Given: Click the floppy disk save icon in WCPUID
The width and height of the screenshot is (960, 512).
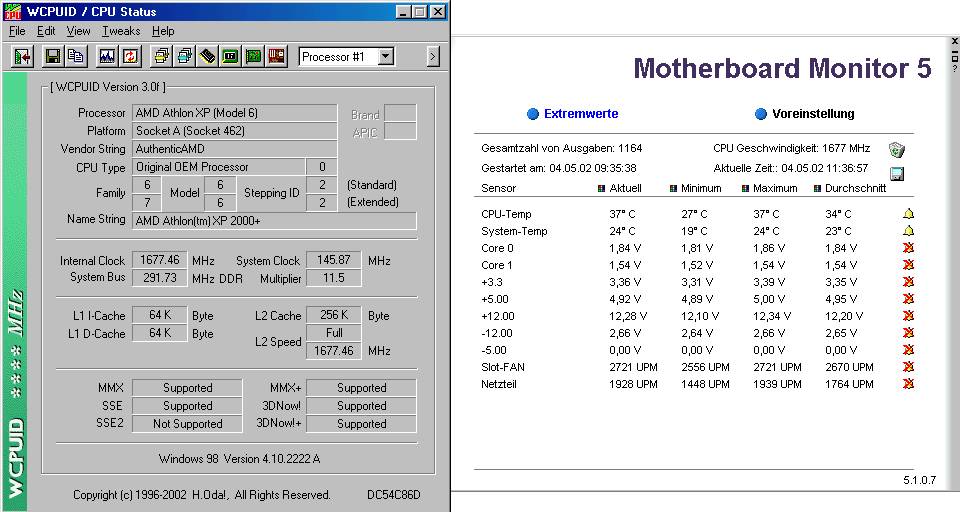Looking at the screenshot, I should coord(53,57).
